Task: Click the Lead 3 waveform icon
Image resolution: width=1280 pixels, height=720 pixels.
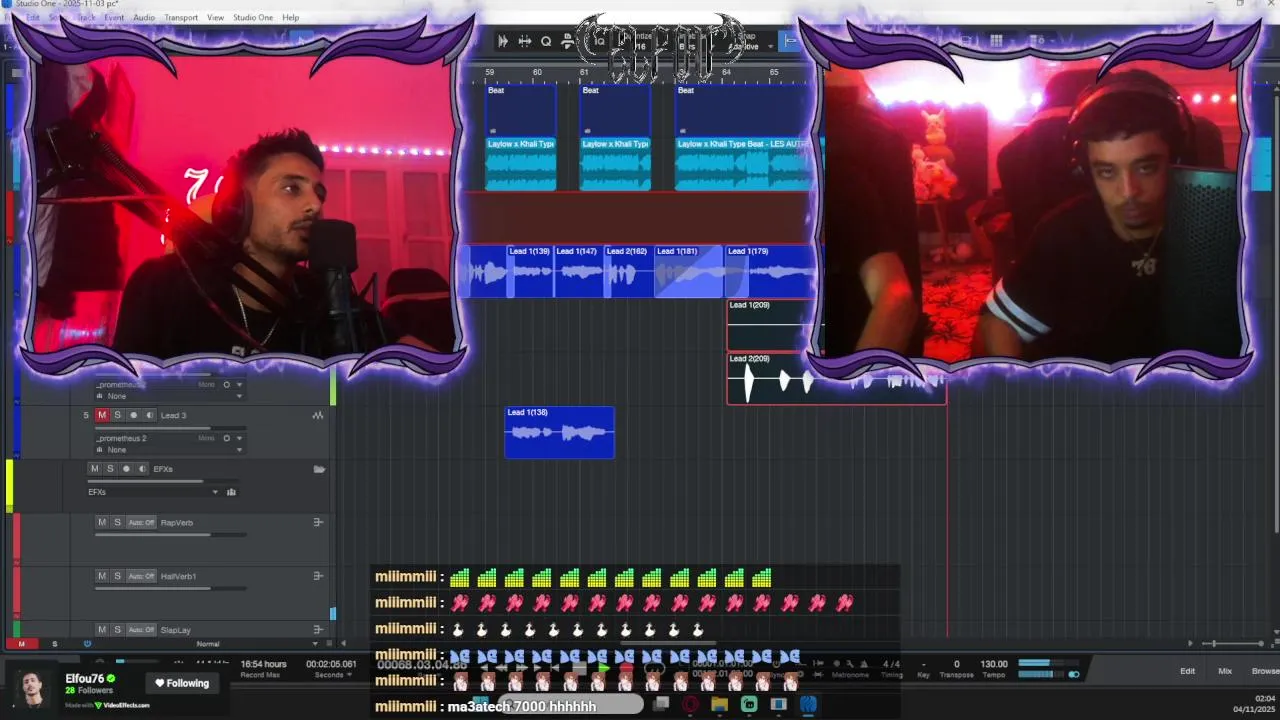Action: pyautogui.click(x=318, y=415)
